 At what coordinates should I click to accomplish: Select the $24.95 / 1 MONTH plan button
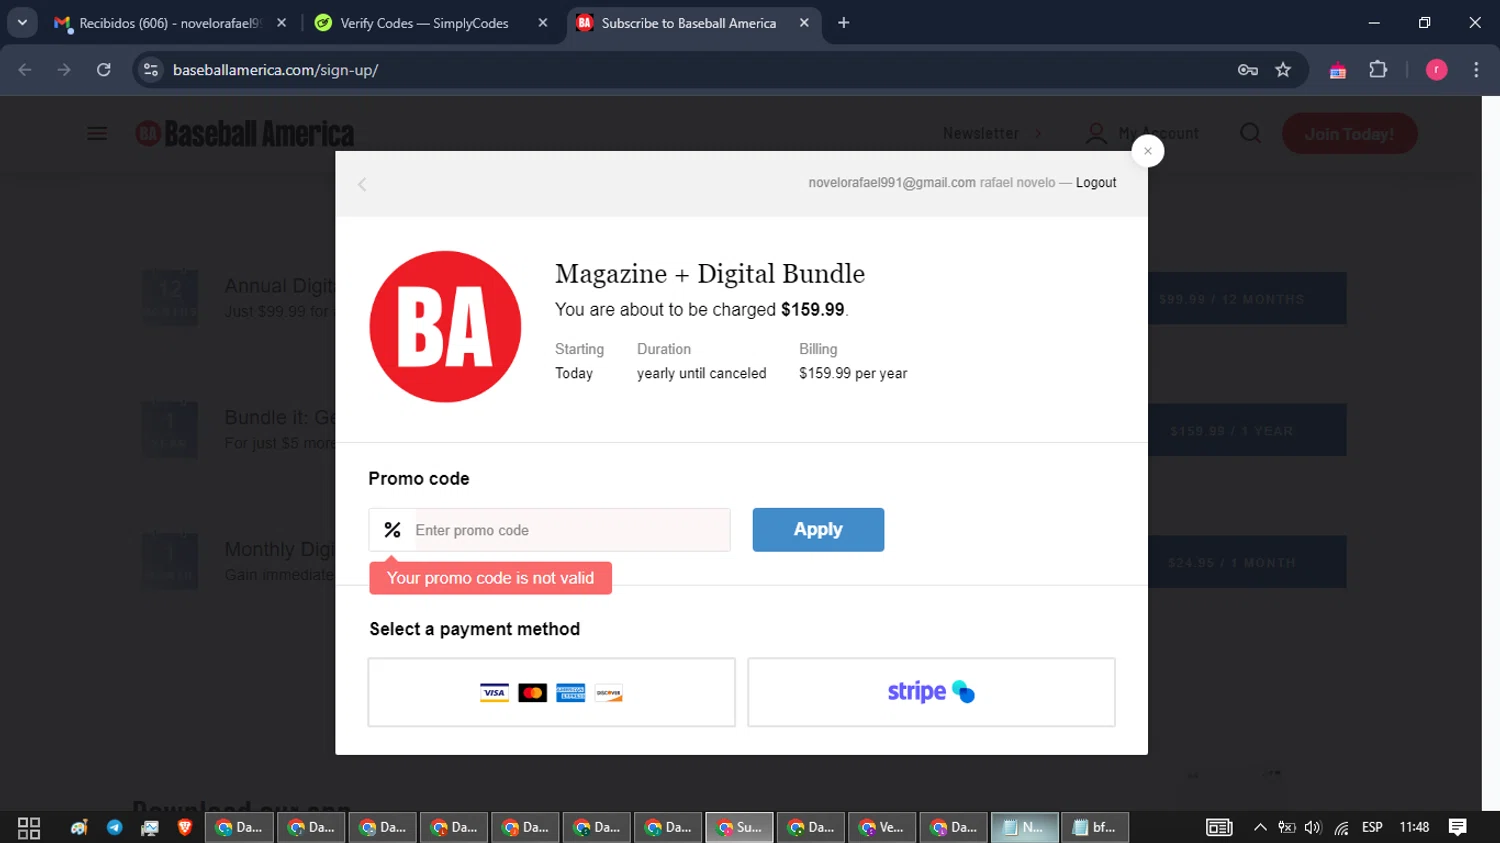click(1247, 563)
